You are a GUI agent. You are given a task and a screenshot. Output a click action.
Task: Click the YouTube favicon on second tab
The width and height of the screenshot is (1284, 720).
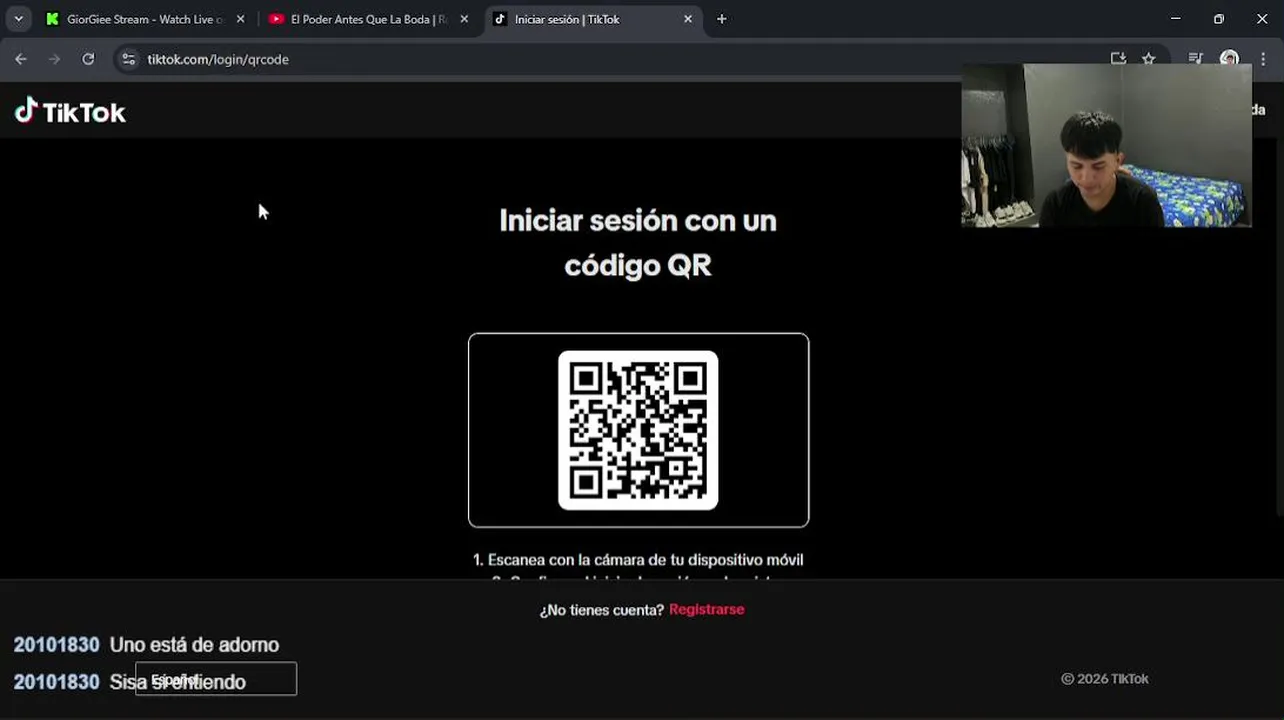[277, 19]
